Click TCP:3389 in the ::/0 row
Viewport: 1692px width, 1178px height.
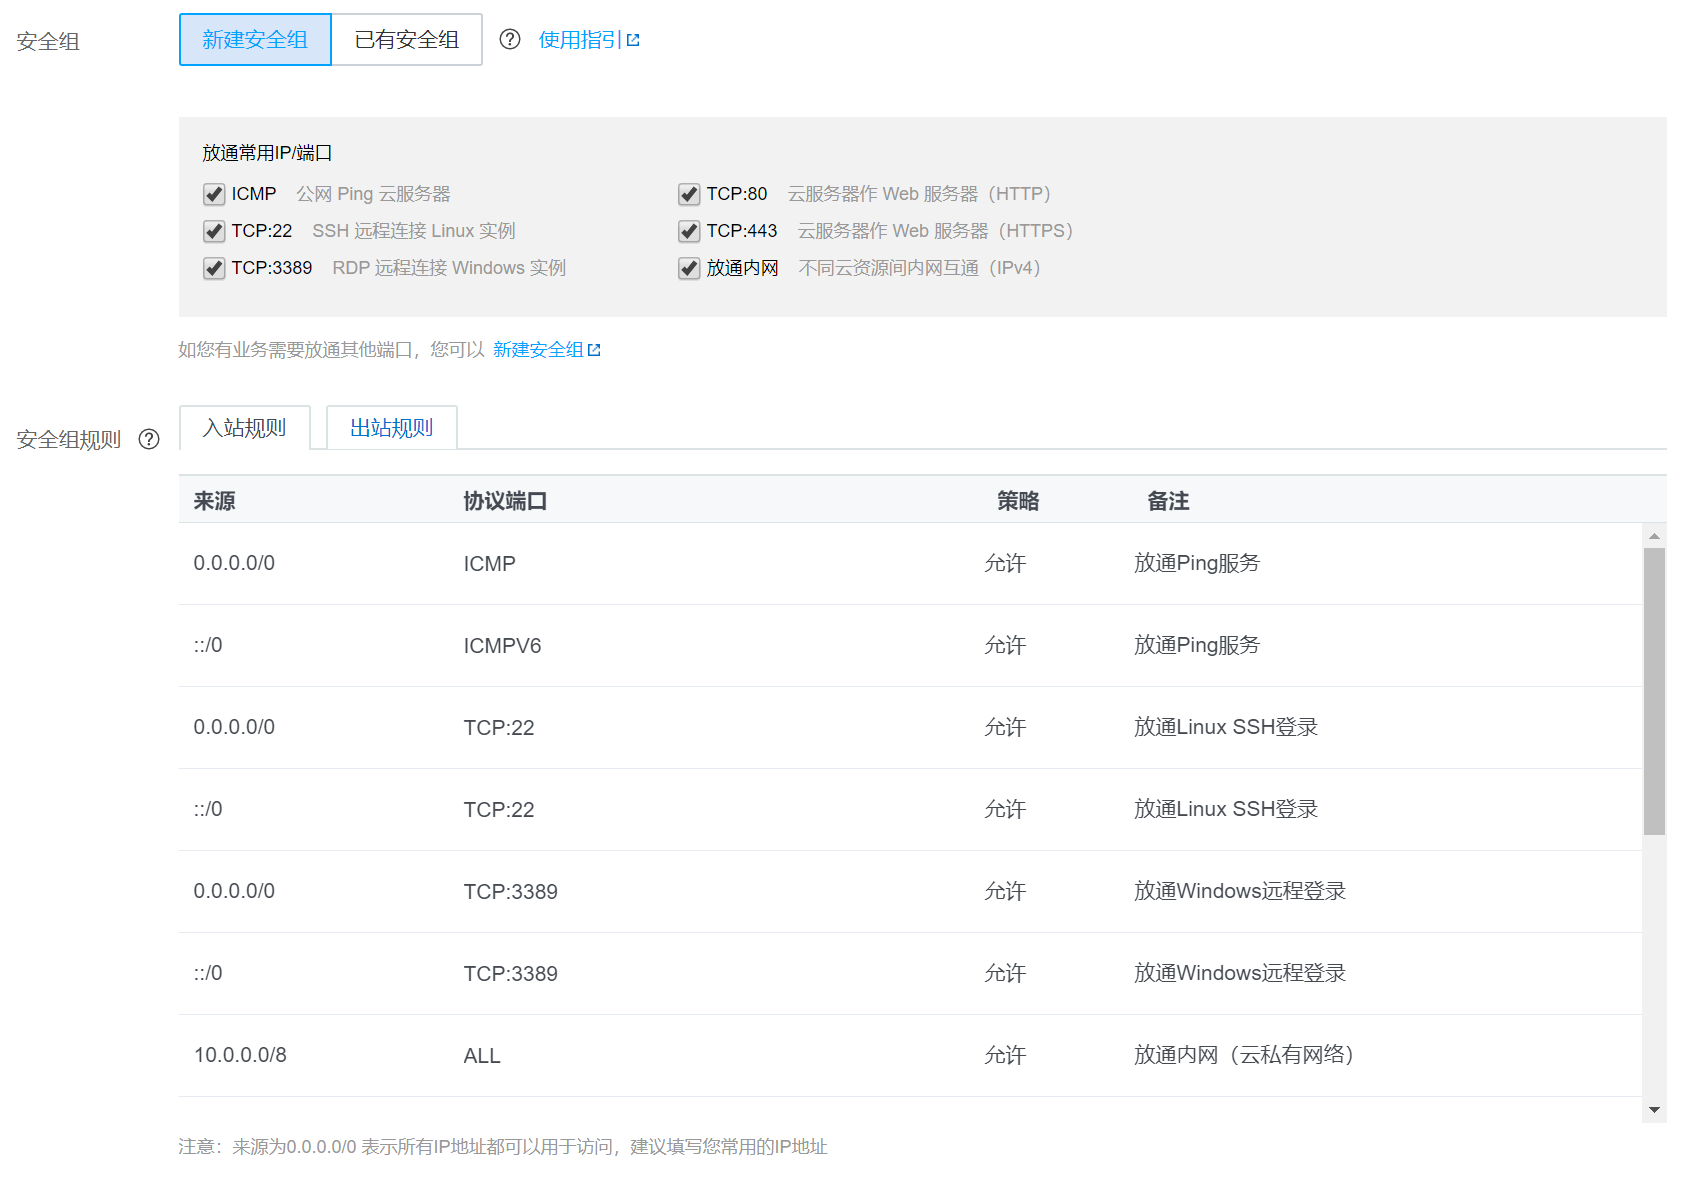(511, 974)
